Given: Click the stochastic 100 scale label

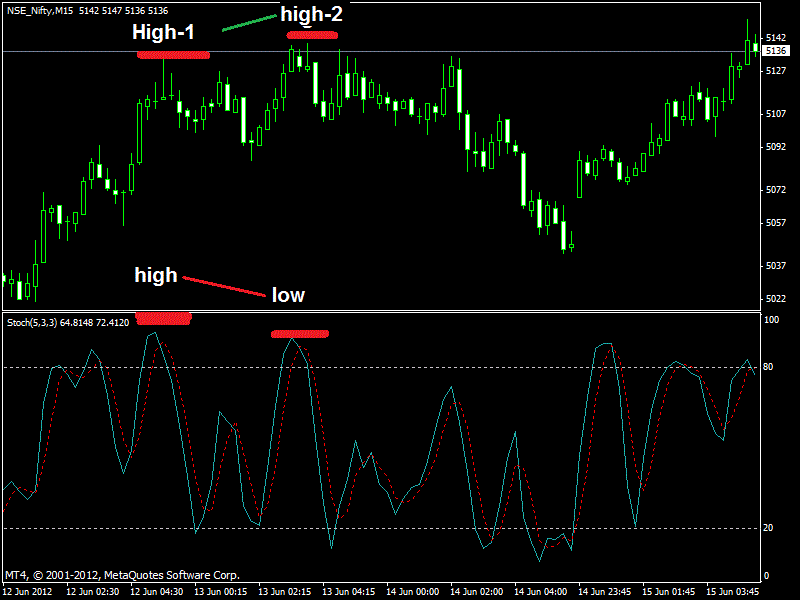Looking at the screenshot, I should [x=771, y=320].
